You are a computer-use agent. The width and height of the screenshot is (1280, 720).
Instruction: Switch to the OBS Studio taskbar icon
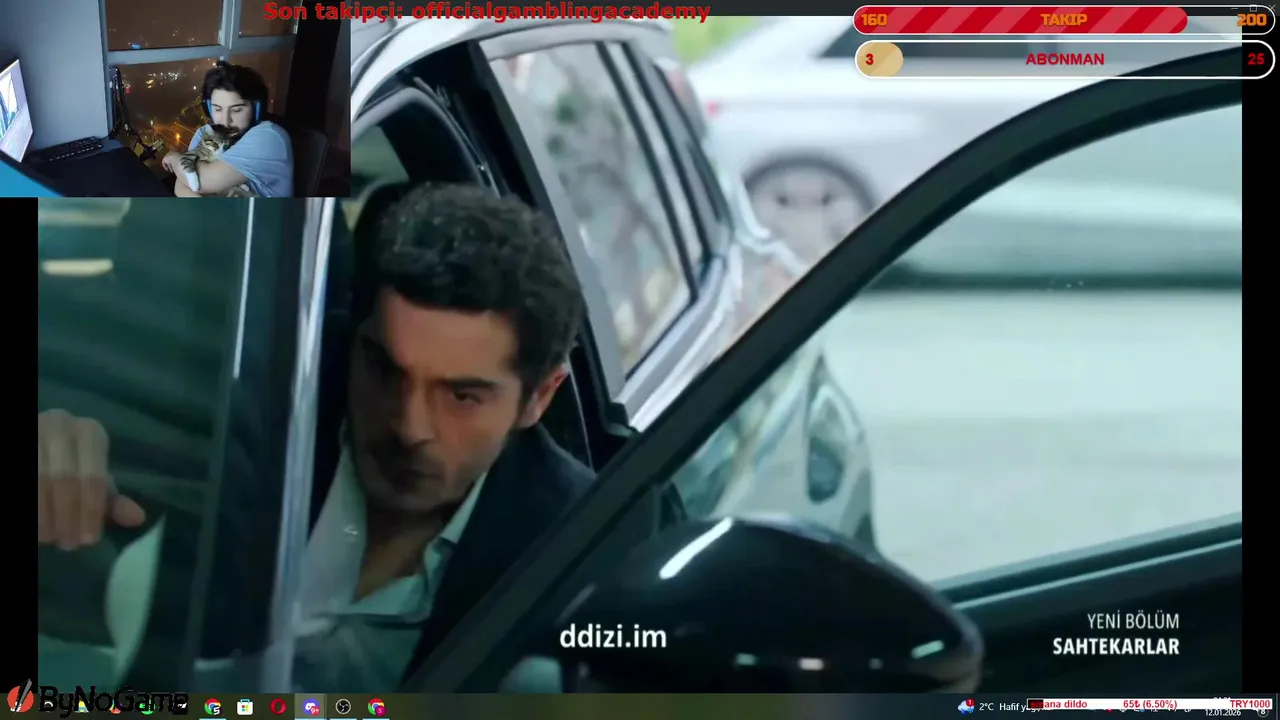343,707
